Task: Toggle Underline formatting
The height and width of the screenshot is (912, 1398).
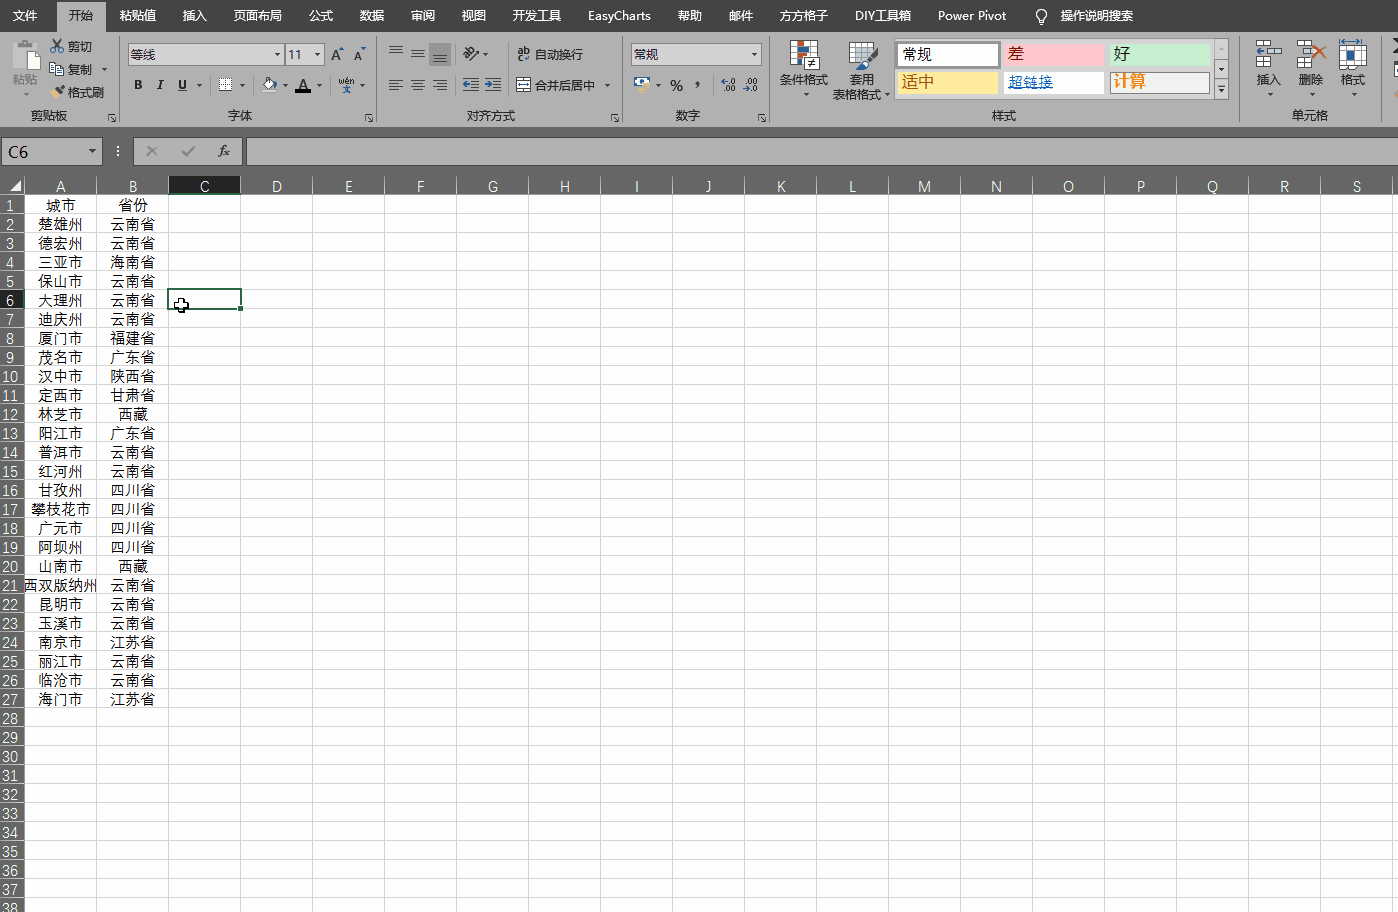Action: [182, 85]
